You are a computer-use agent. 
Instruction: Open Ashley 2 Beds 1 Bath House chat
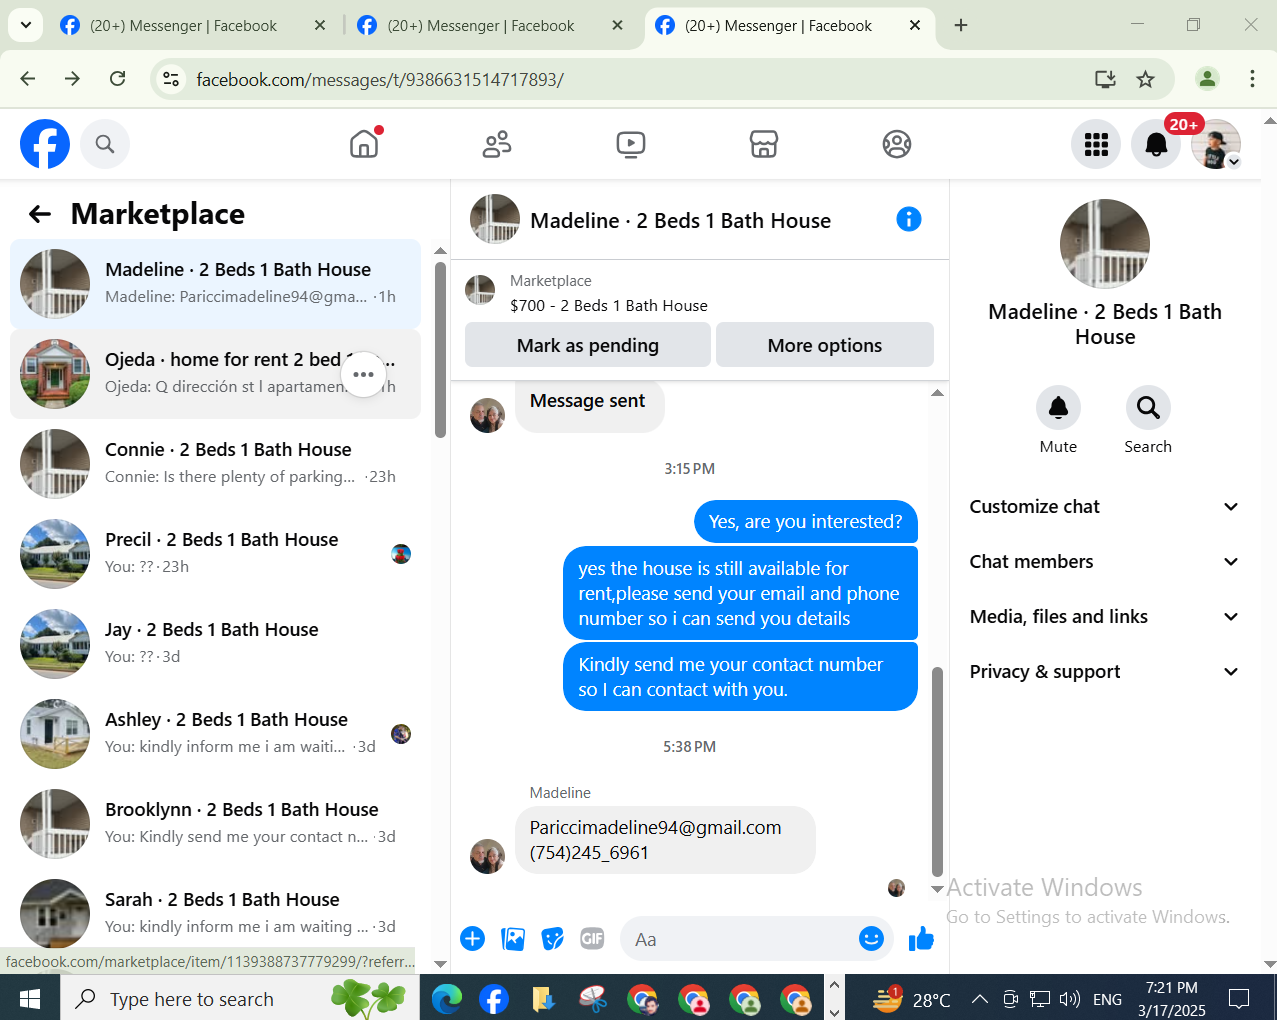(215, 734)
